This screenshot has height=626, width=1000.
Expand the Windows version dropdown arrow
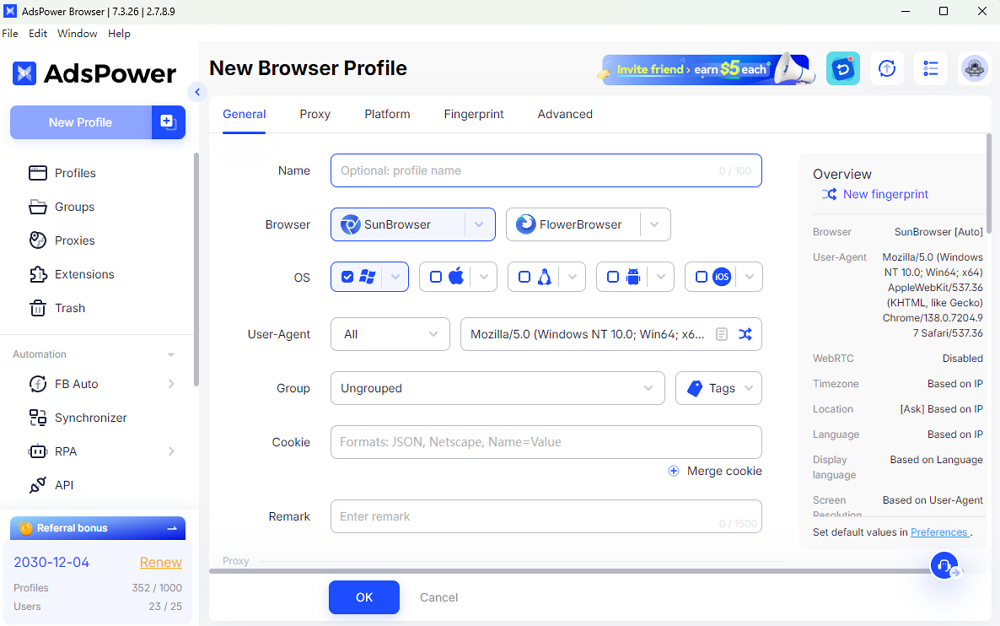pyautogui.click(x=395, y=277)
